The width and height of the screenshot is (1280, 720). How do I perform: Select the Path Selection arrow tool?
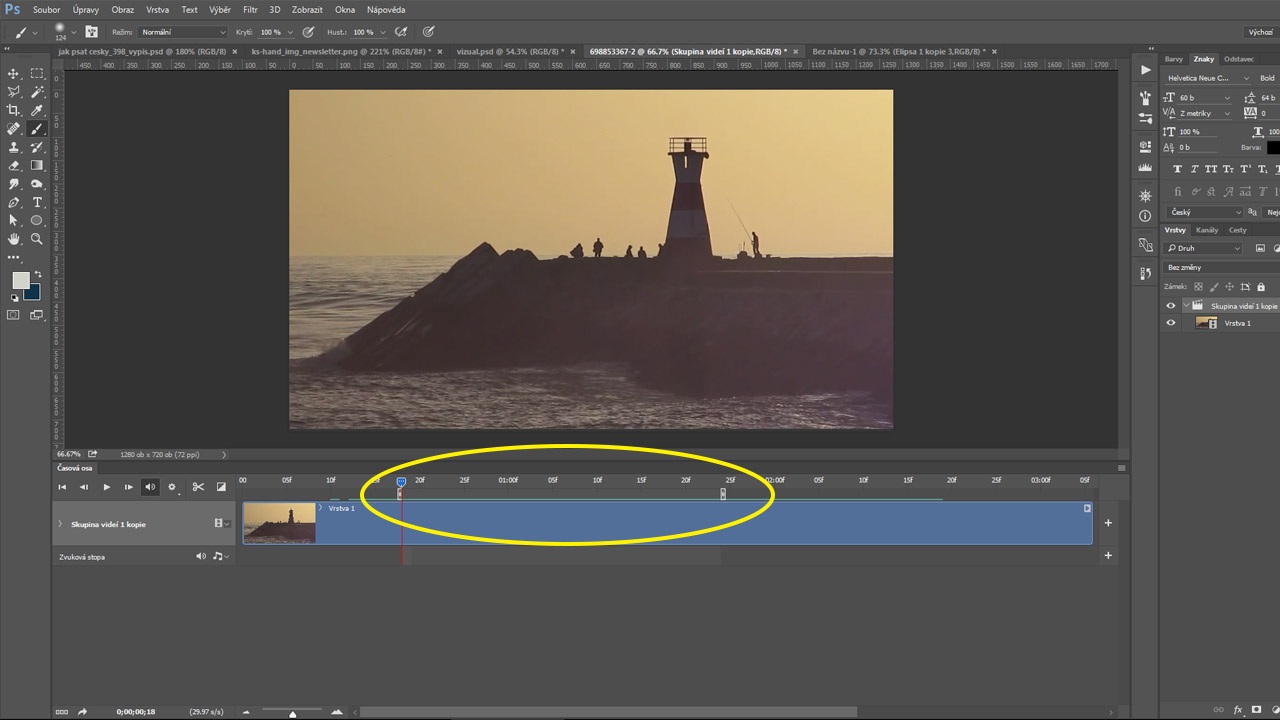14,220
